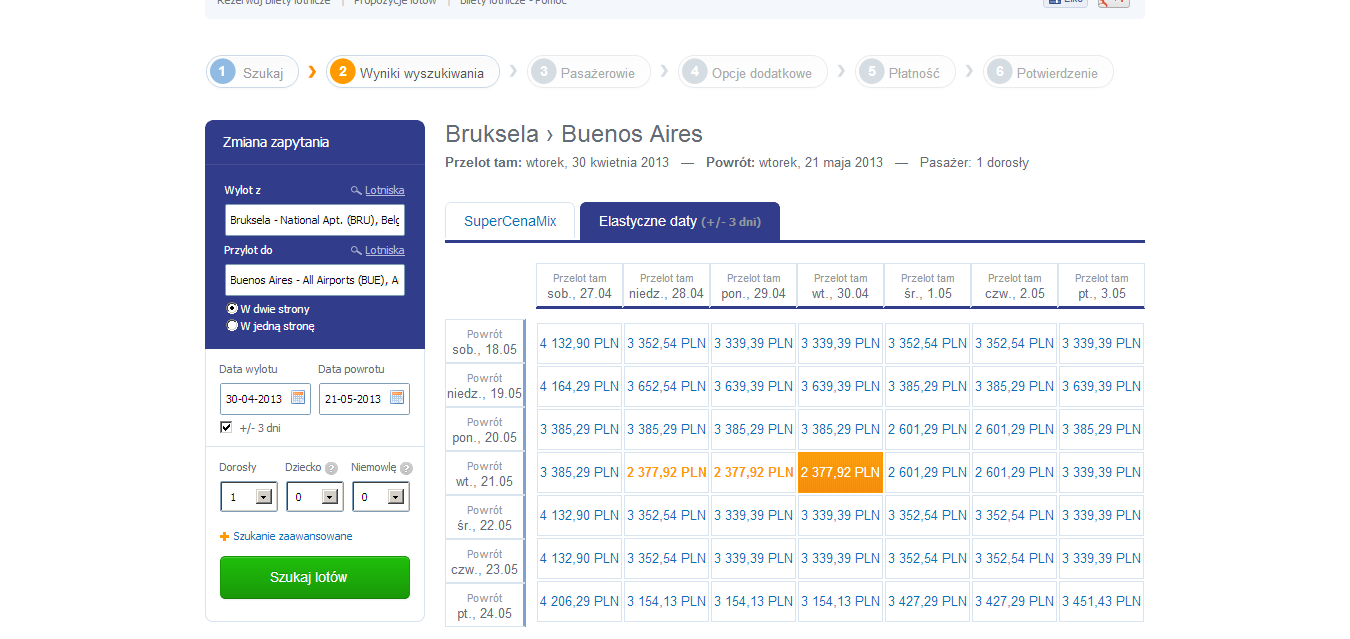The width and height of the screenshot is (1350, 639).
Task: Click the Powrót pt., 24.05 row header
Action: click(485, 606)
